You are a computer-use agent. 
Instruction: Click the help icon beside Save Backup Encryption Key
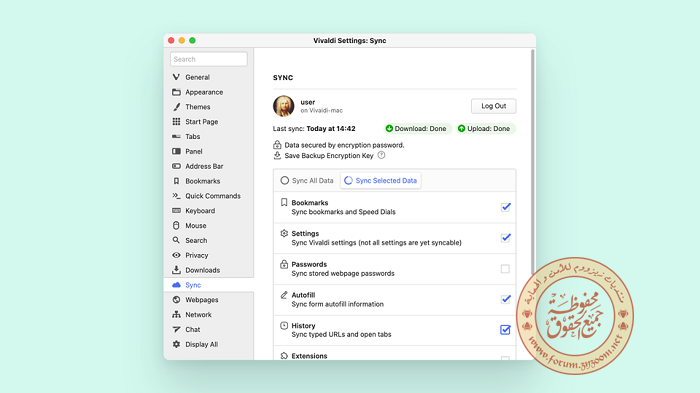point(381,155)
